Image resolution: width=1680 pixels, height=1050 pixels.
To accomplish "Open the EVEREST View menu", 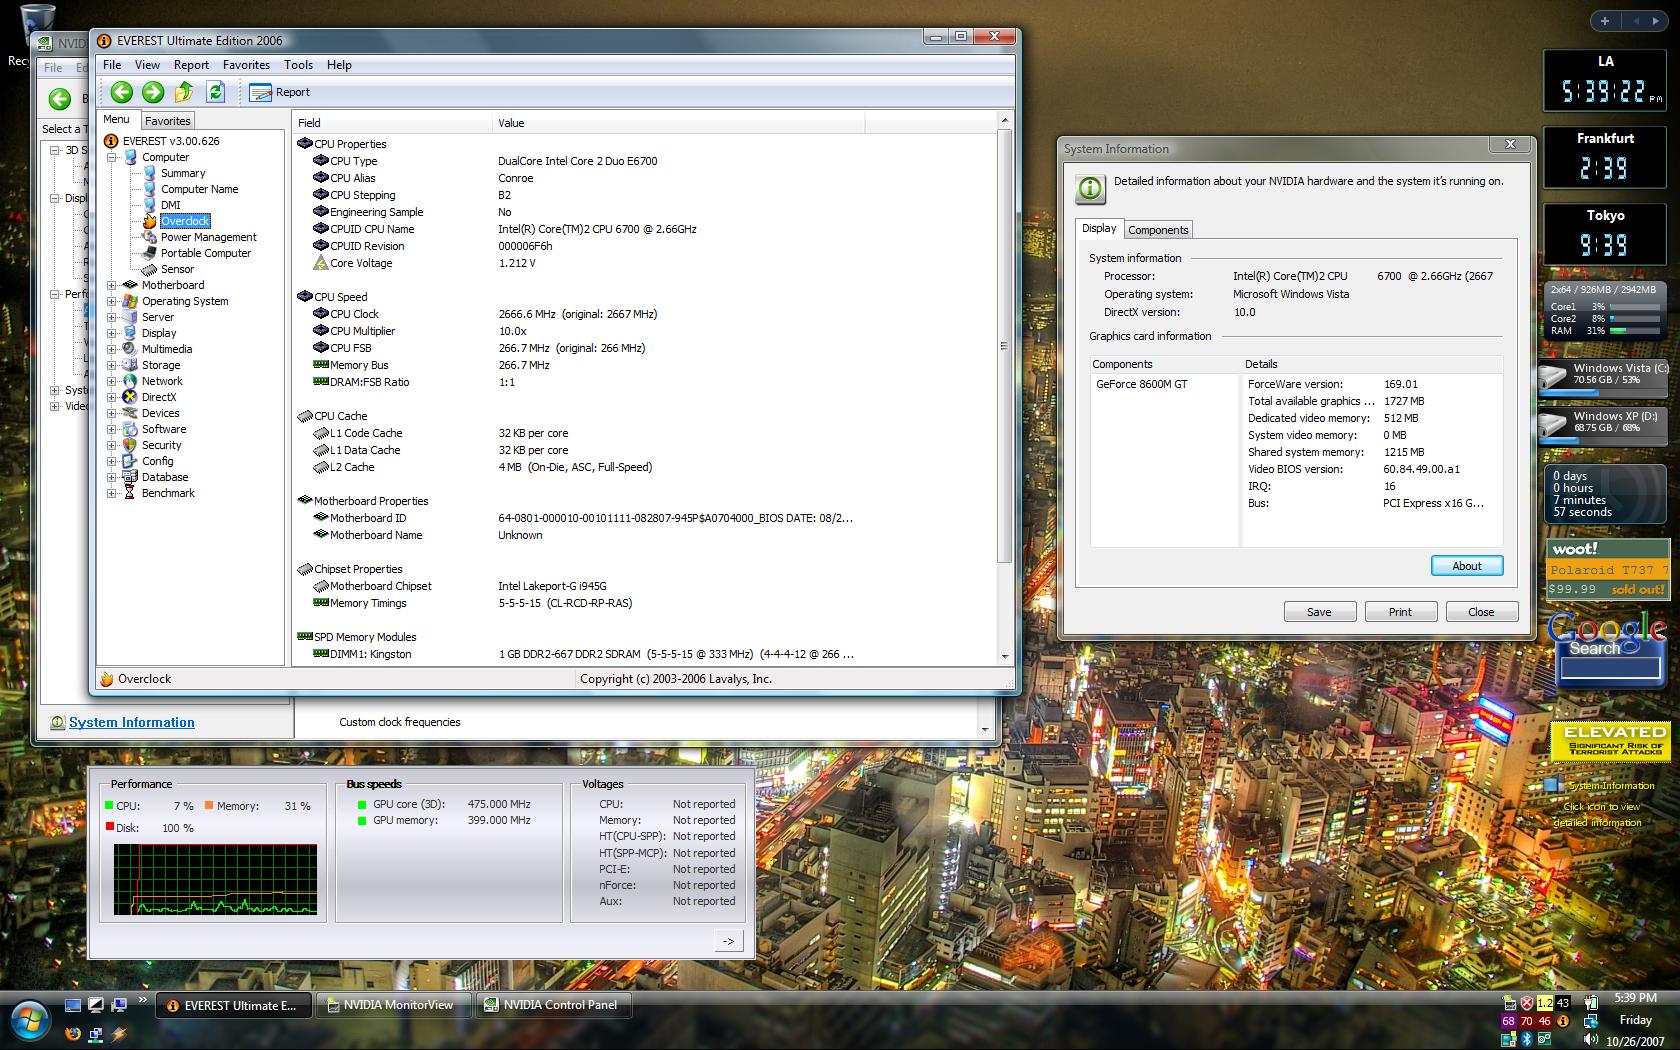I will 147,65.
